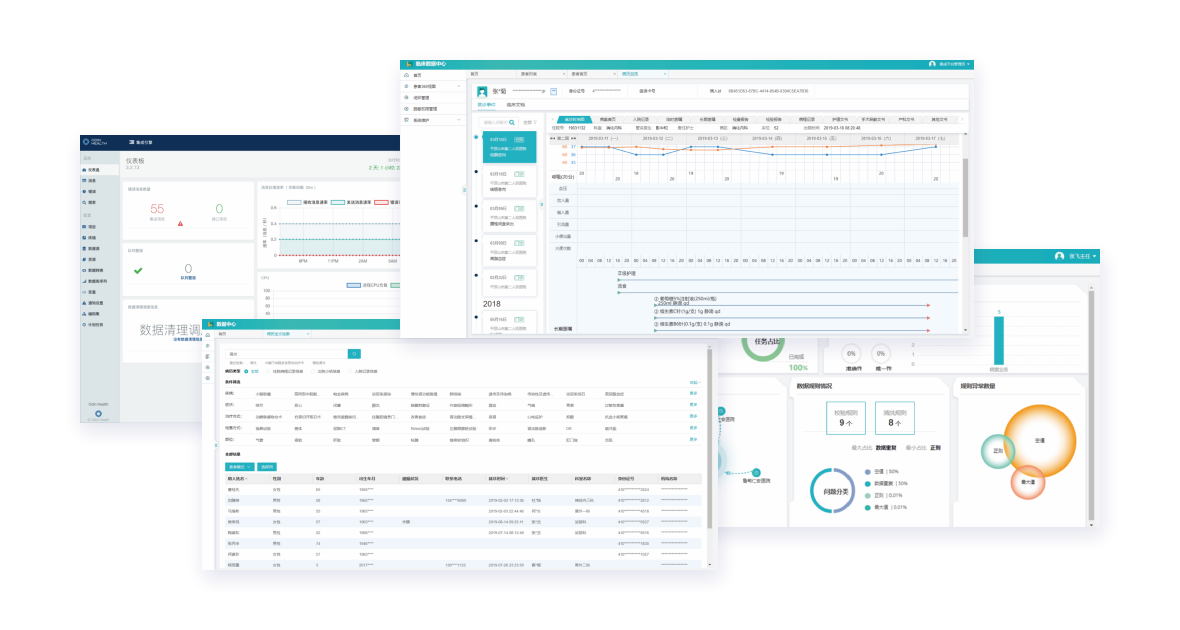1180x630 pixels.
Task: Switch to the 临床文档 tab
Action: [x=515, y=104]
